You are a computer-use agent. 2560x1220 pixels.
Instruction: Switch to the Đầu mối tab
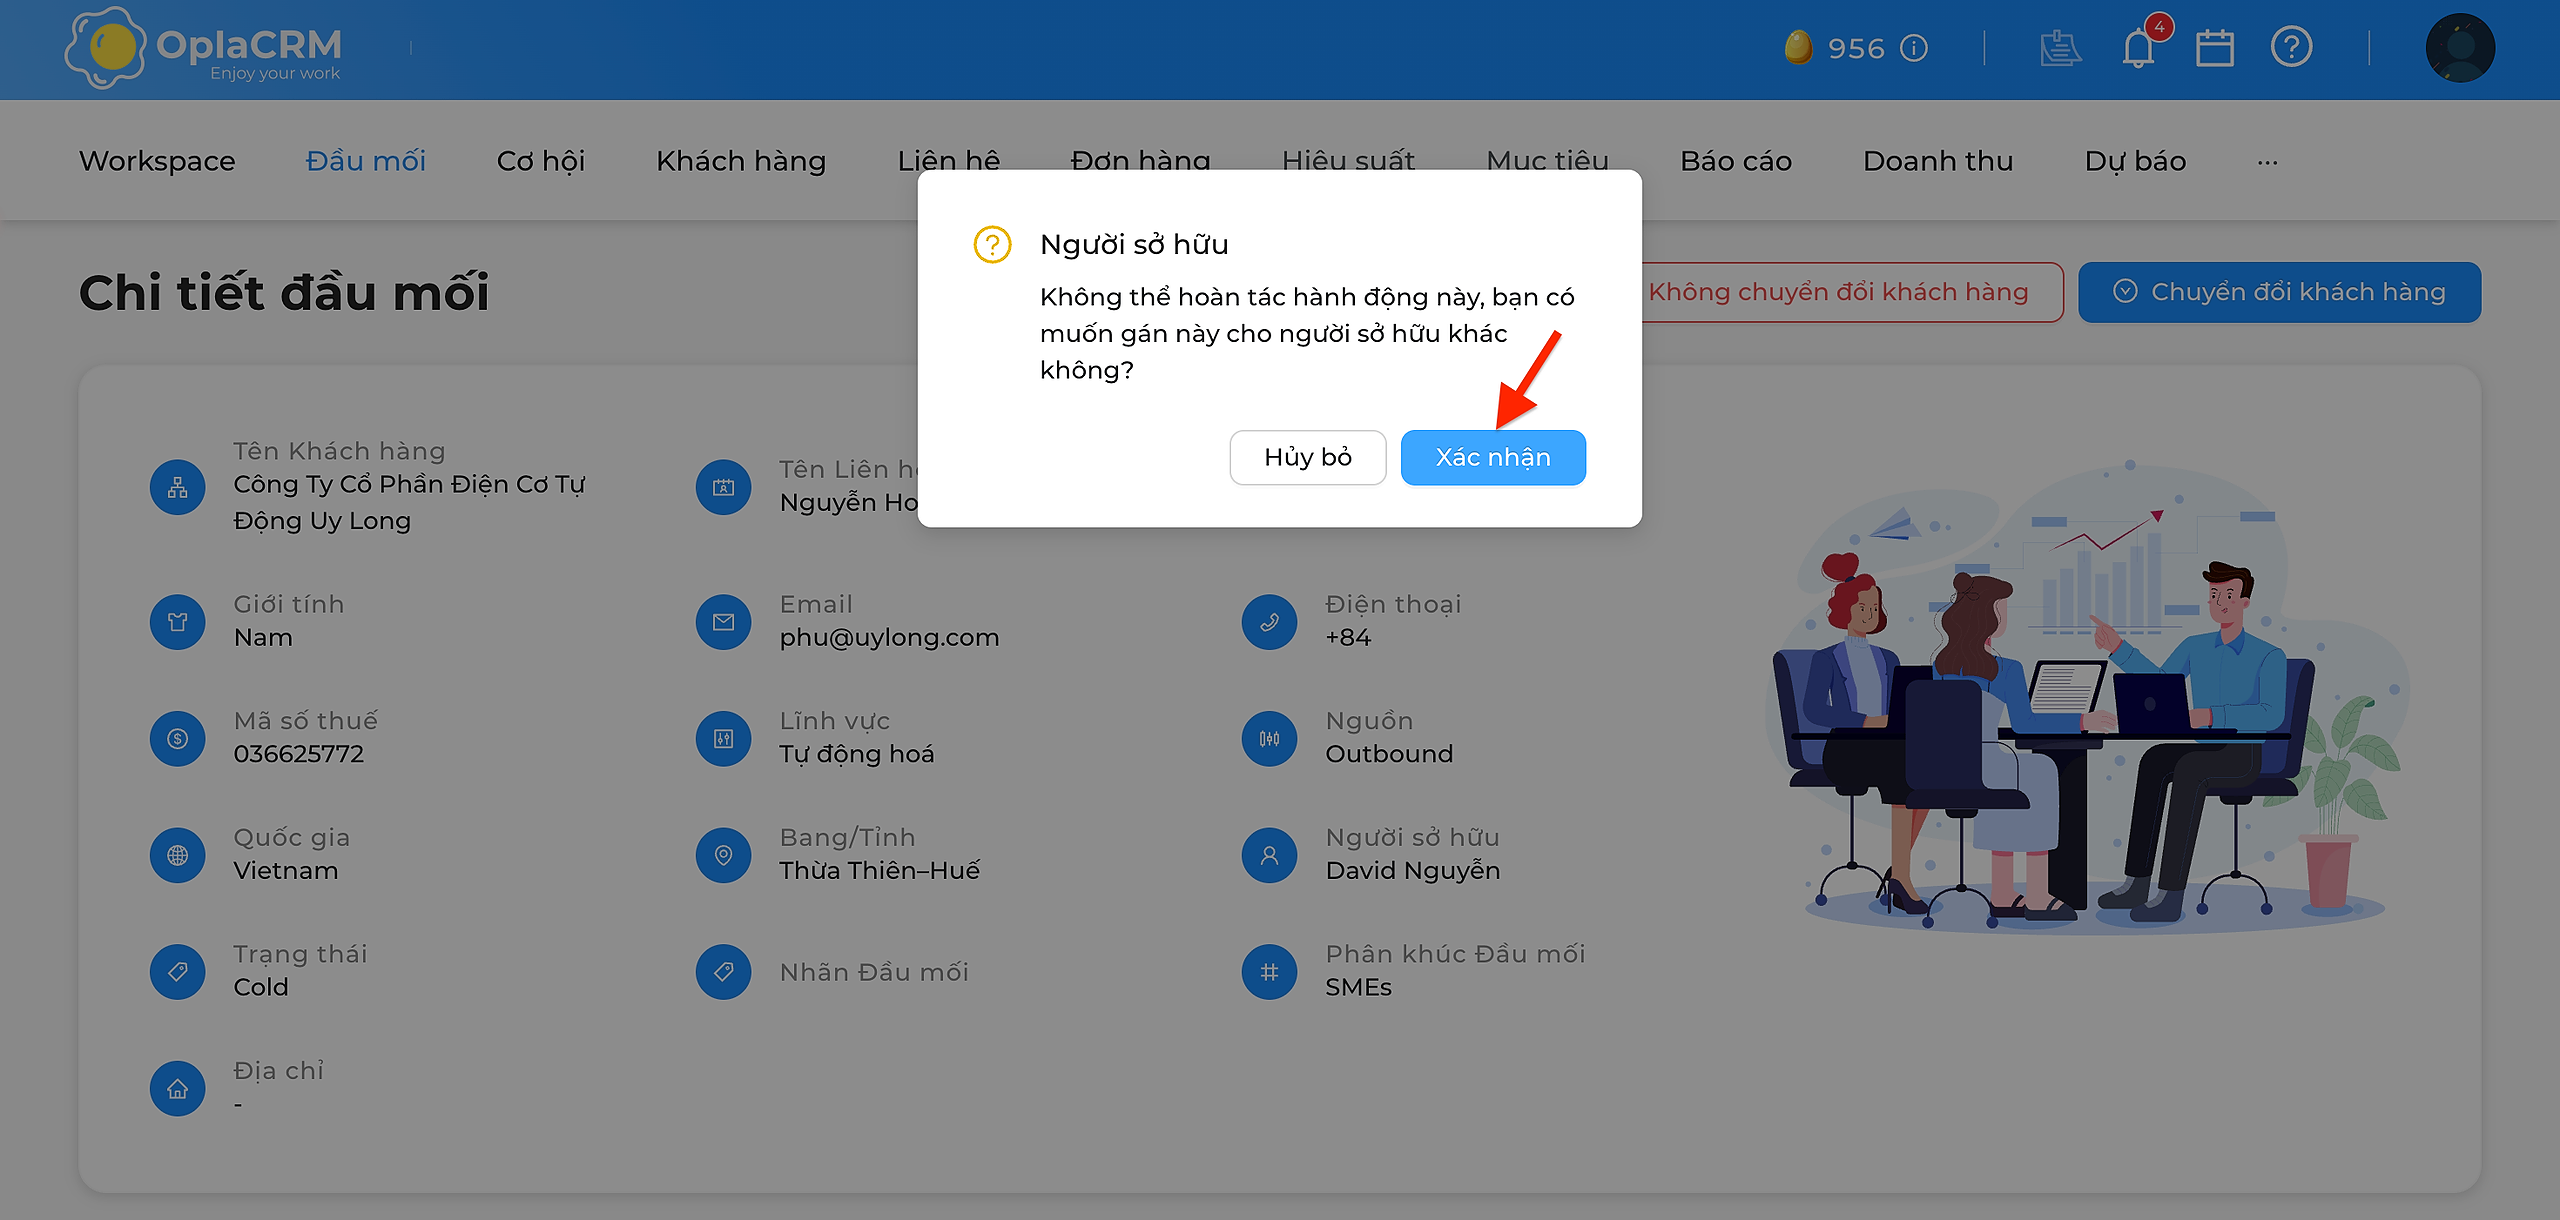pyautogui.click(x=366, y=161)
